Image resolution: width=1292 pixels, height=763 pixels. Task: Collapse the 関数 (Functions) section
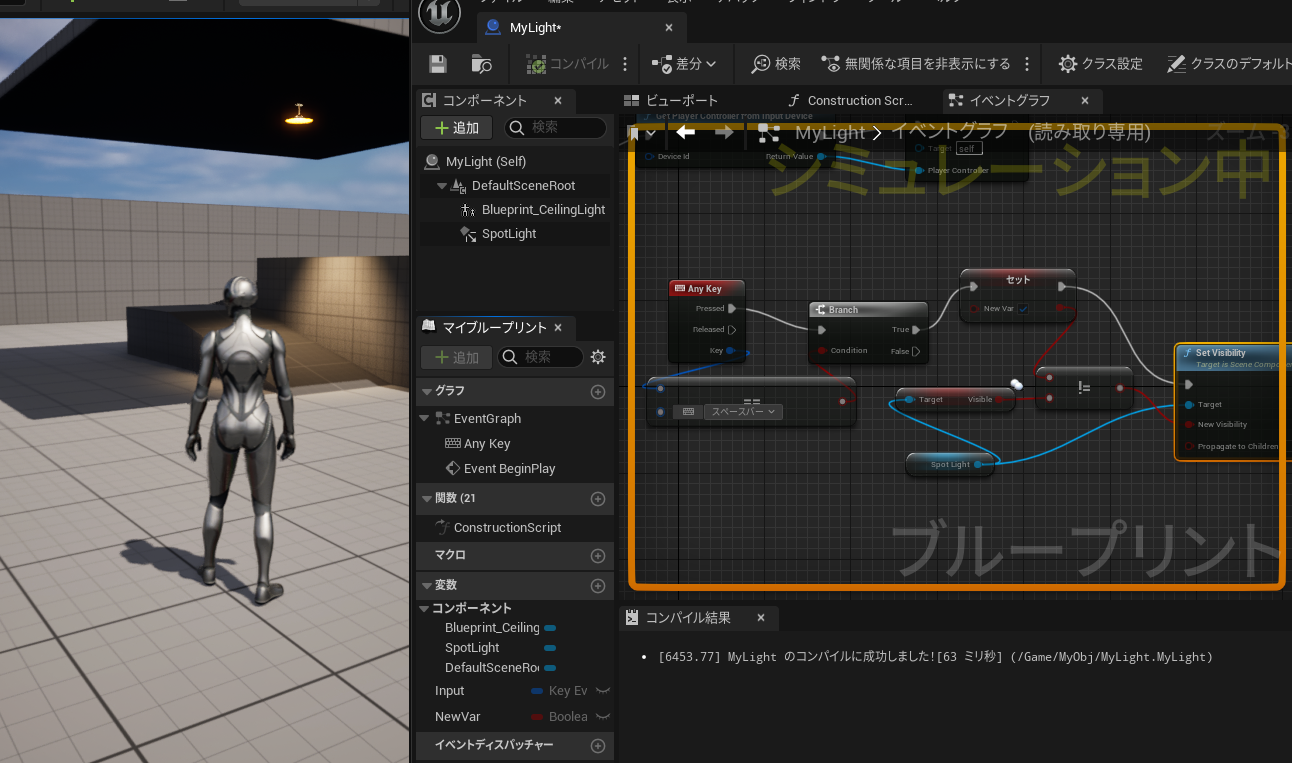[427, 498]
